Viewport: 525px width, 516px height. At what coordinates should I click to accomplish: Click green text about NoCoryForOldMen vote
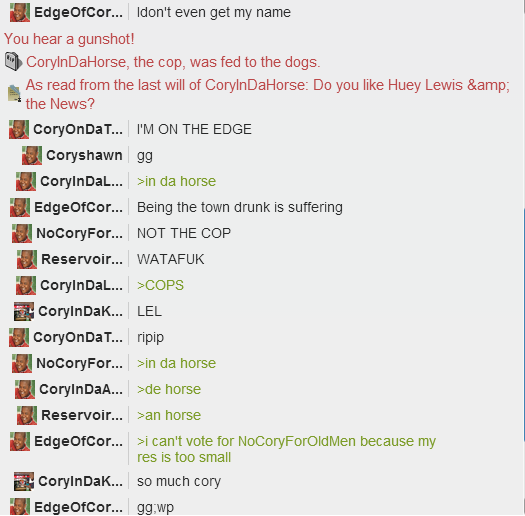pos(286,449)
